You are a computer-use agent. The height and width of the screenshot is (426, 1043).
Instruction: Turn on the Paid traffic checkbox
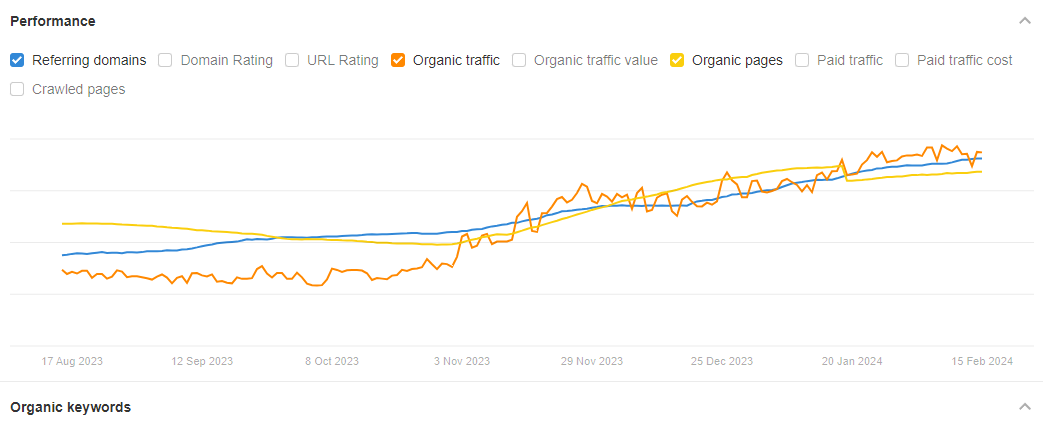[x=802, y=60]
